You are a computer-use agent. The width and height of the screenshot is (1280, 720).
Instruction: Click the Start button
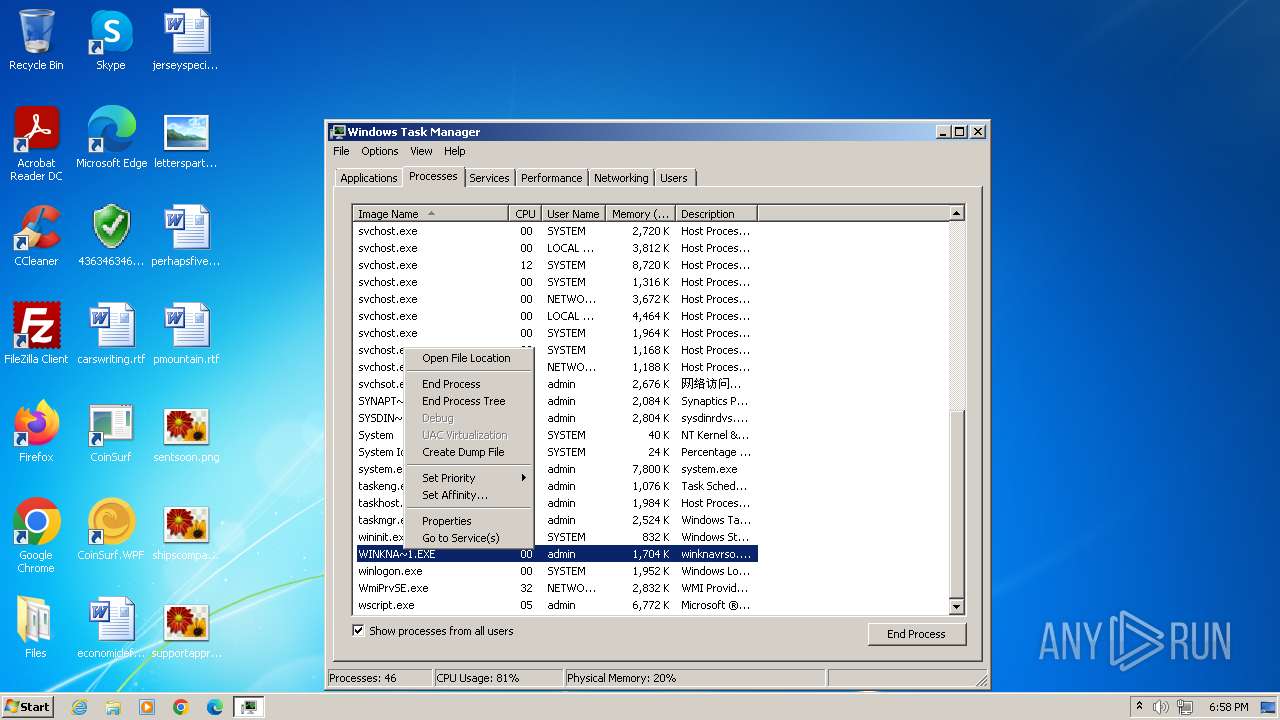(28, 707)
